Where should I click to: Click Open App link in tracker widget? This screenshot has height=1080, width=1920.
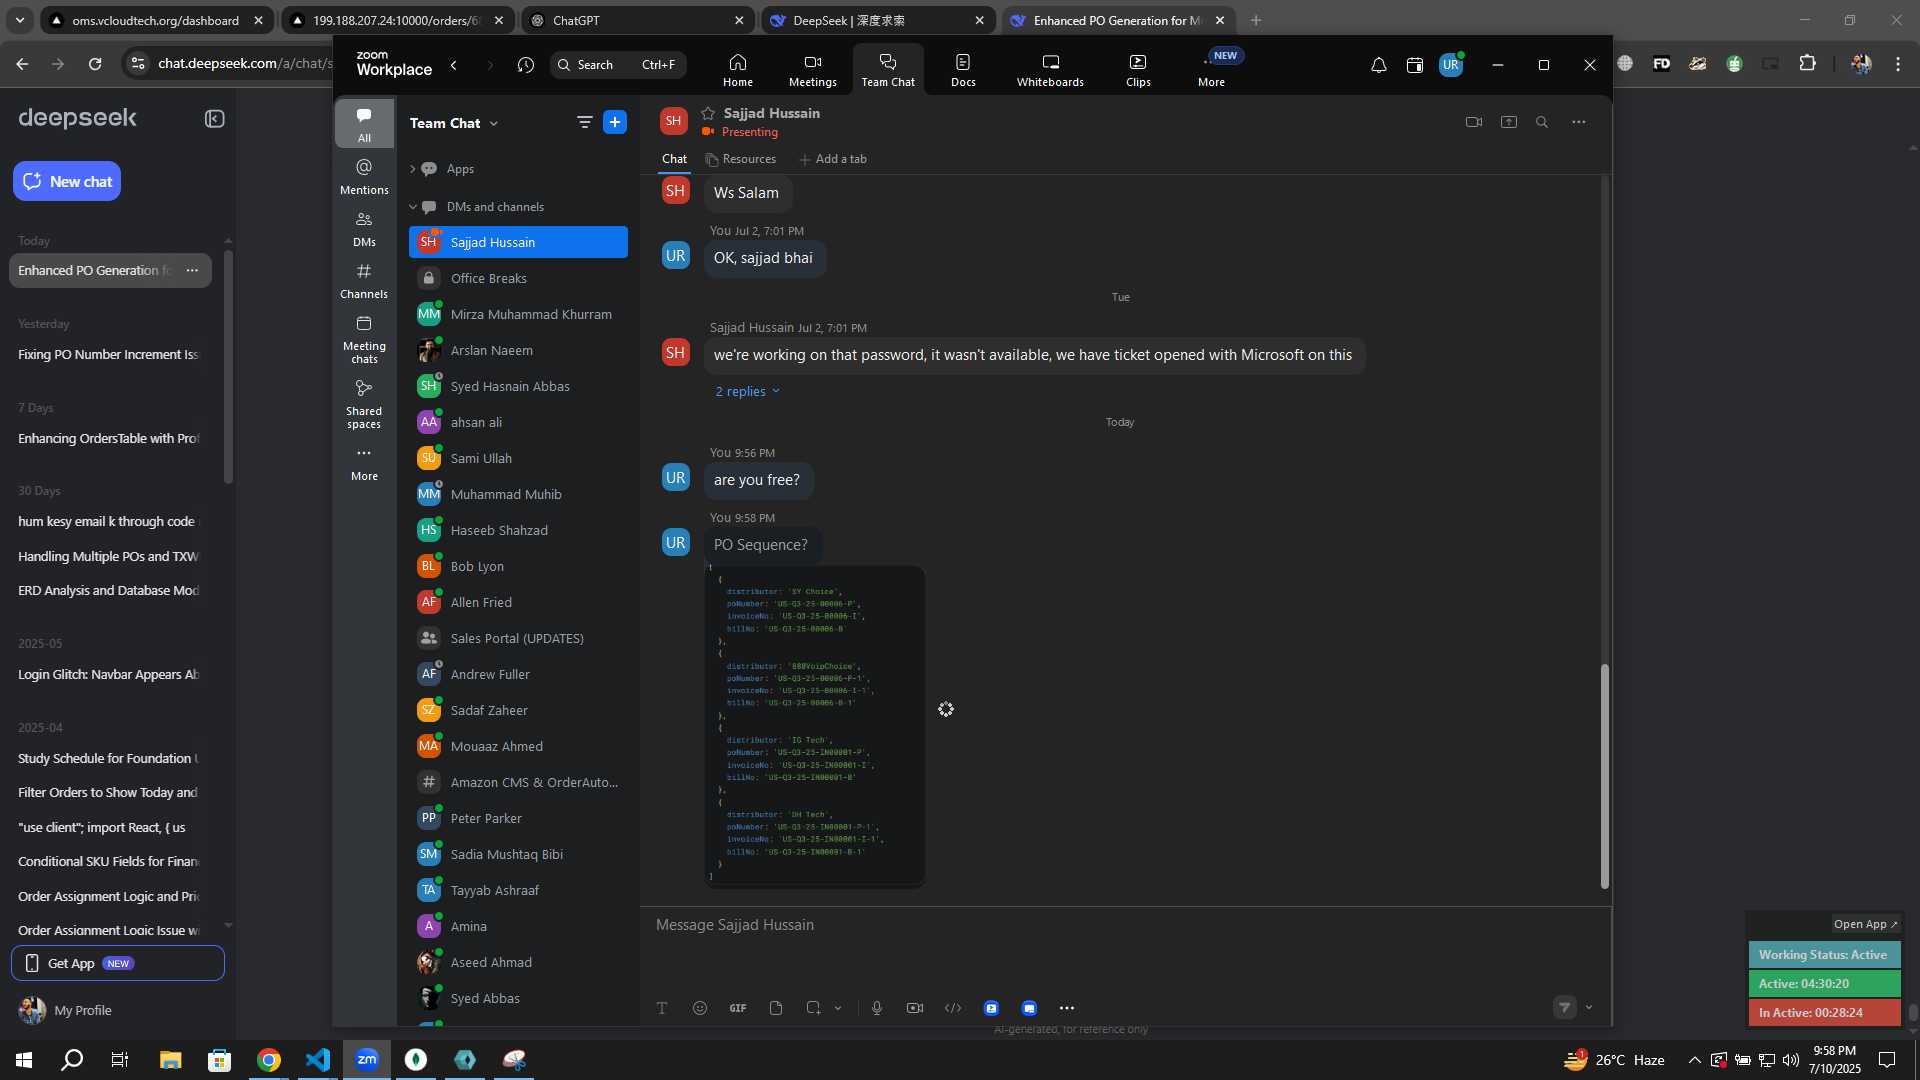pyautogui.click(x=1865, y=924)
